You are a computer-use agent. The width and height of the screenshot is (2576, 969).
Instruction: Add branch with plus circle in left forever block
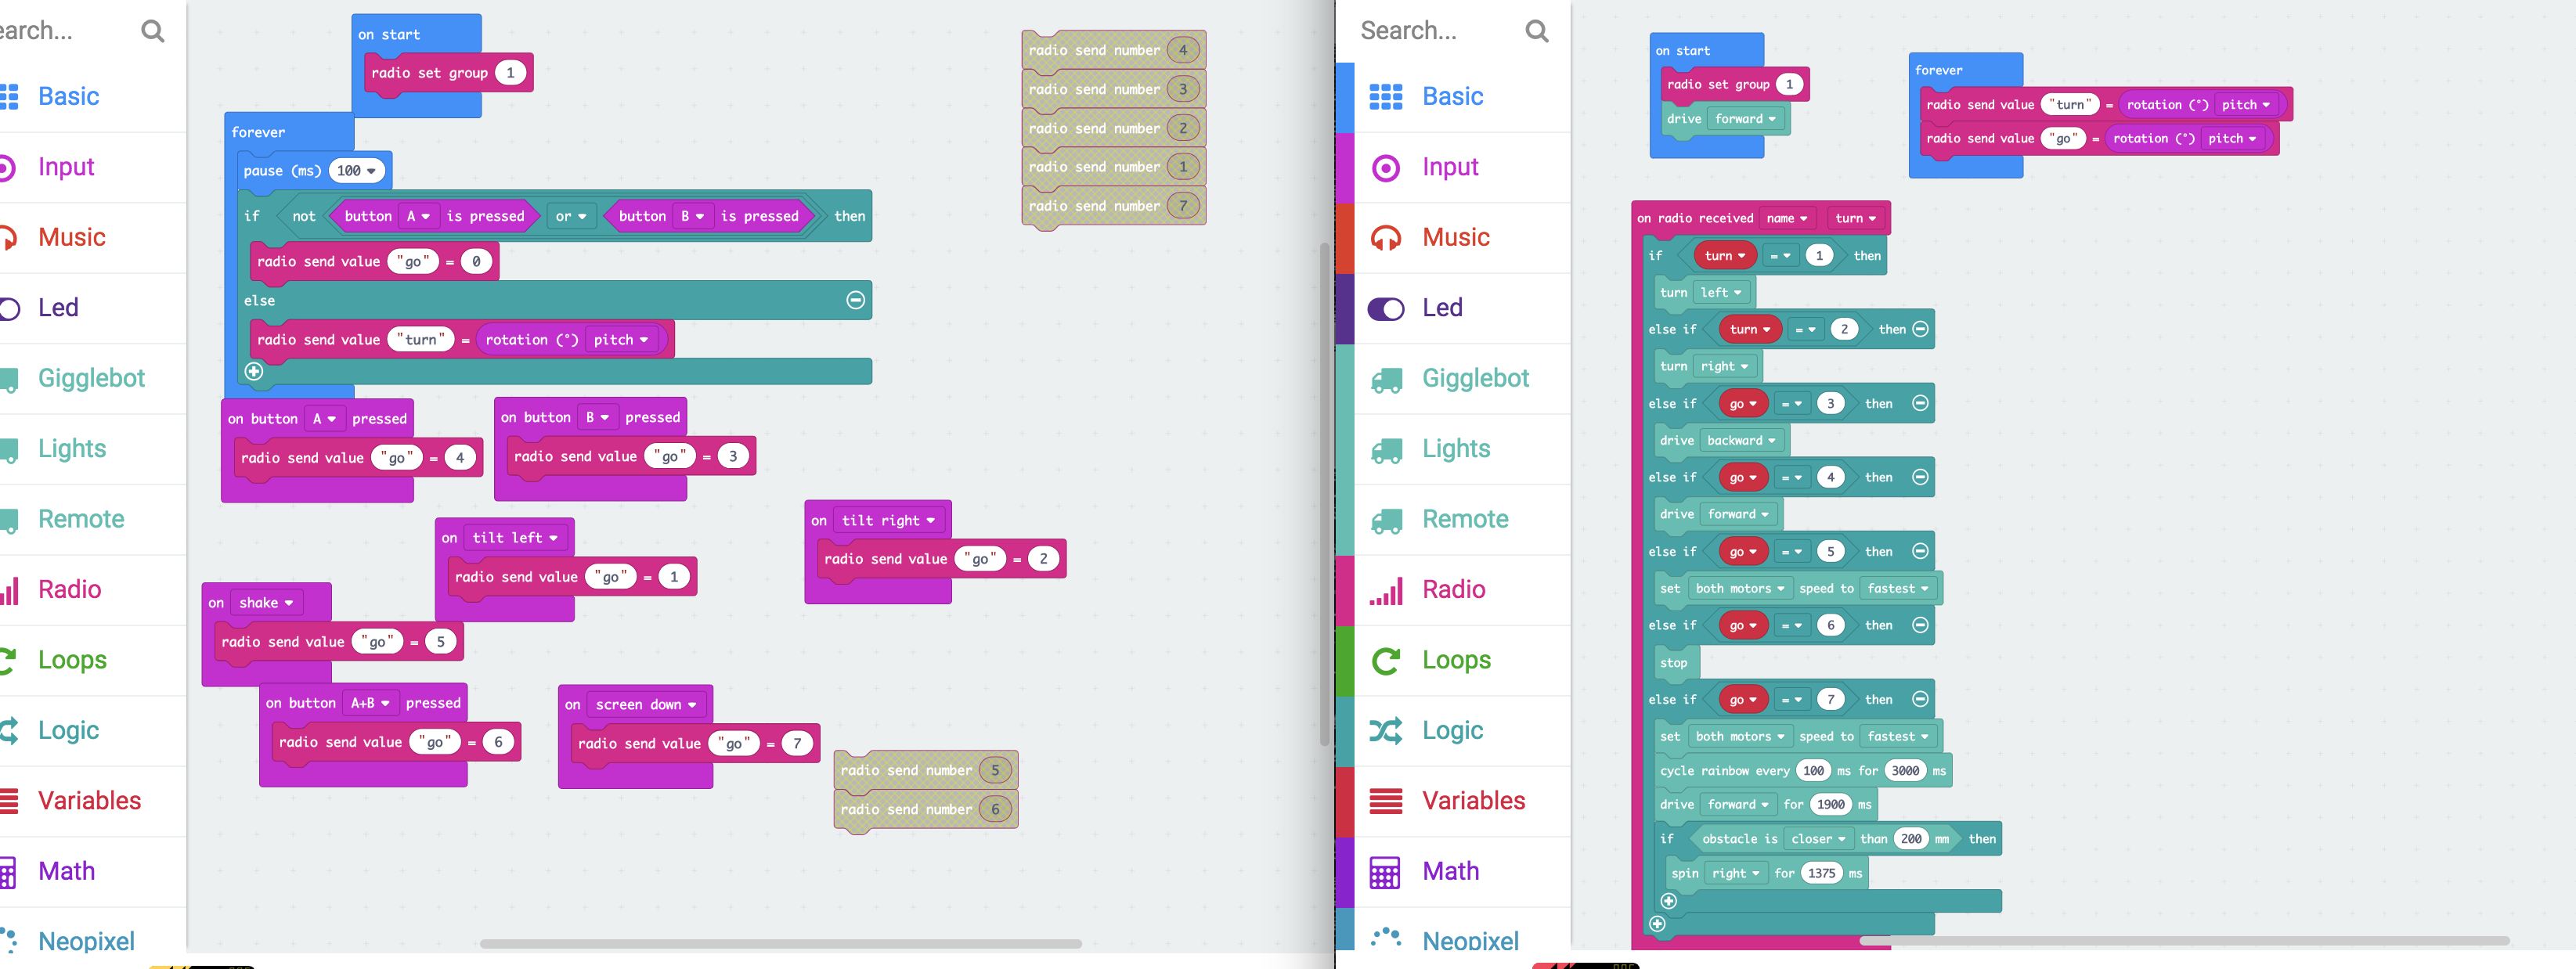pos(254,371)
